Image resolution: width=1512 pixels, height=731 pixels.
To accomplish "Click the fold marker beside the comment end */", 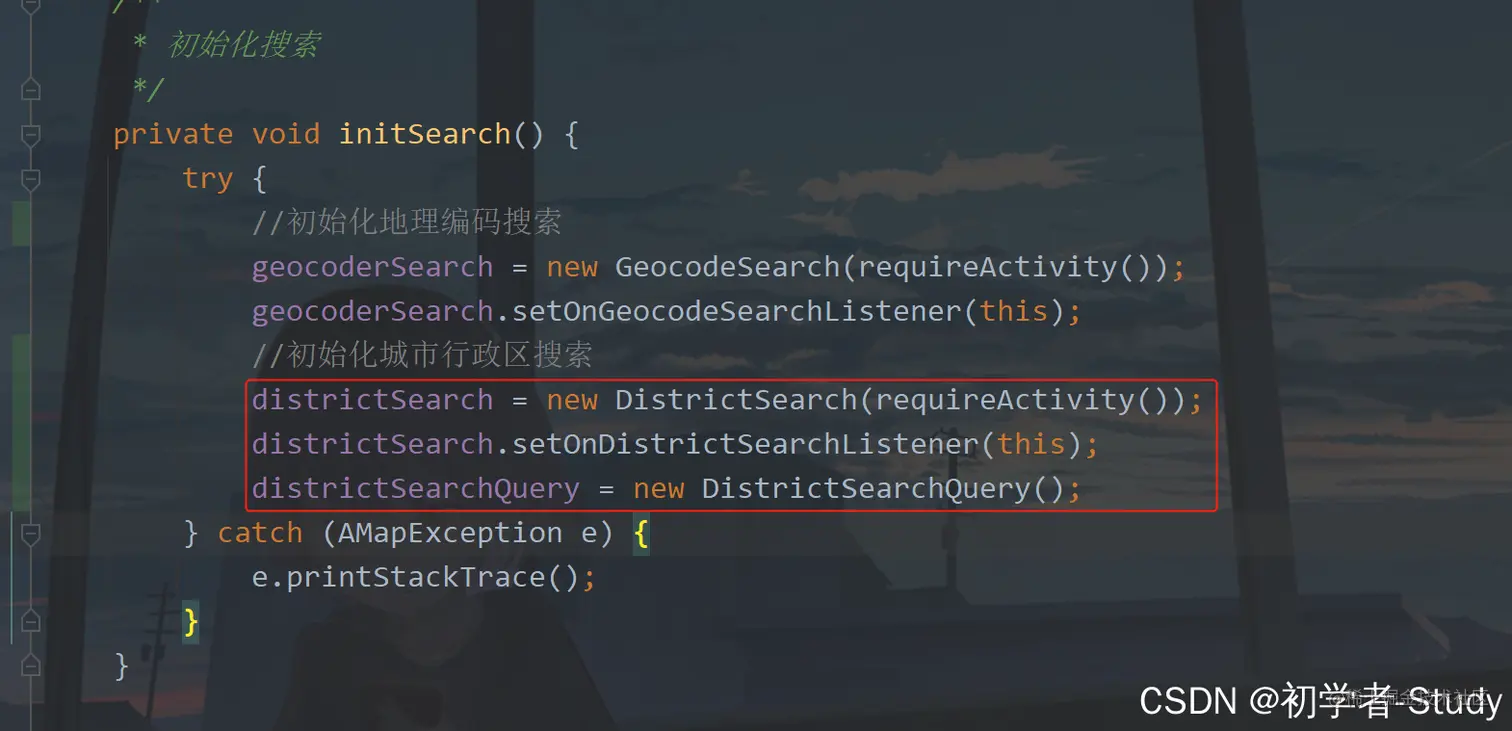I will tap(30, 90).
